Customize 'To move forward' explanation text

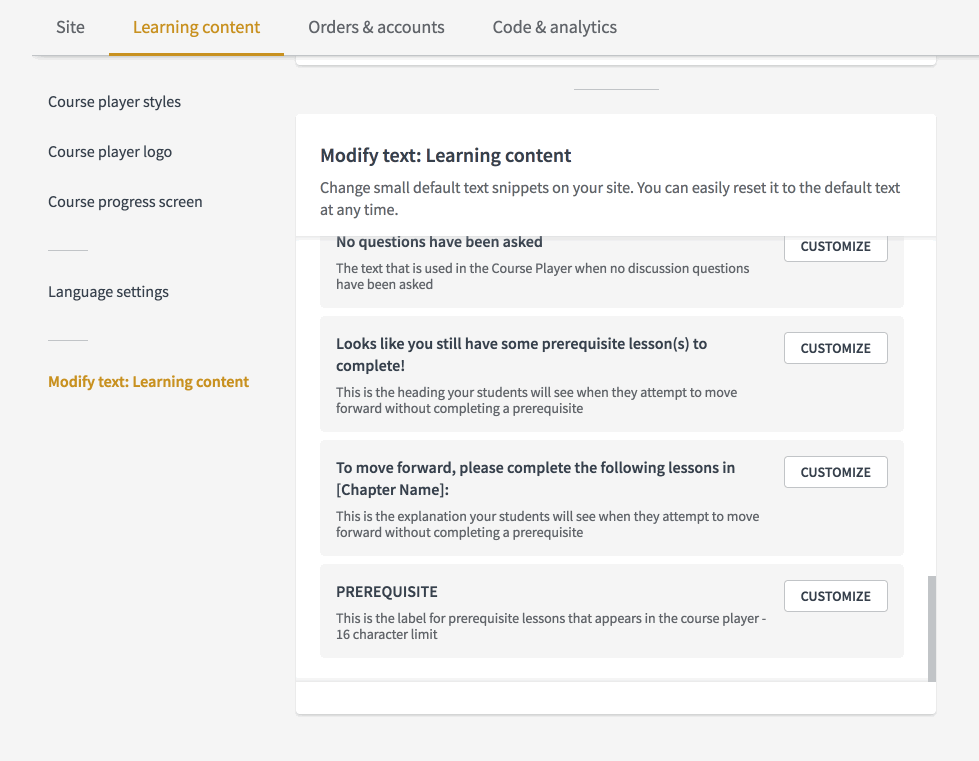tap(835, 472)
